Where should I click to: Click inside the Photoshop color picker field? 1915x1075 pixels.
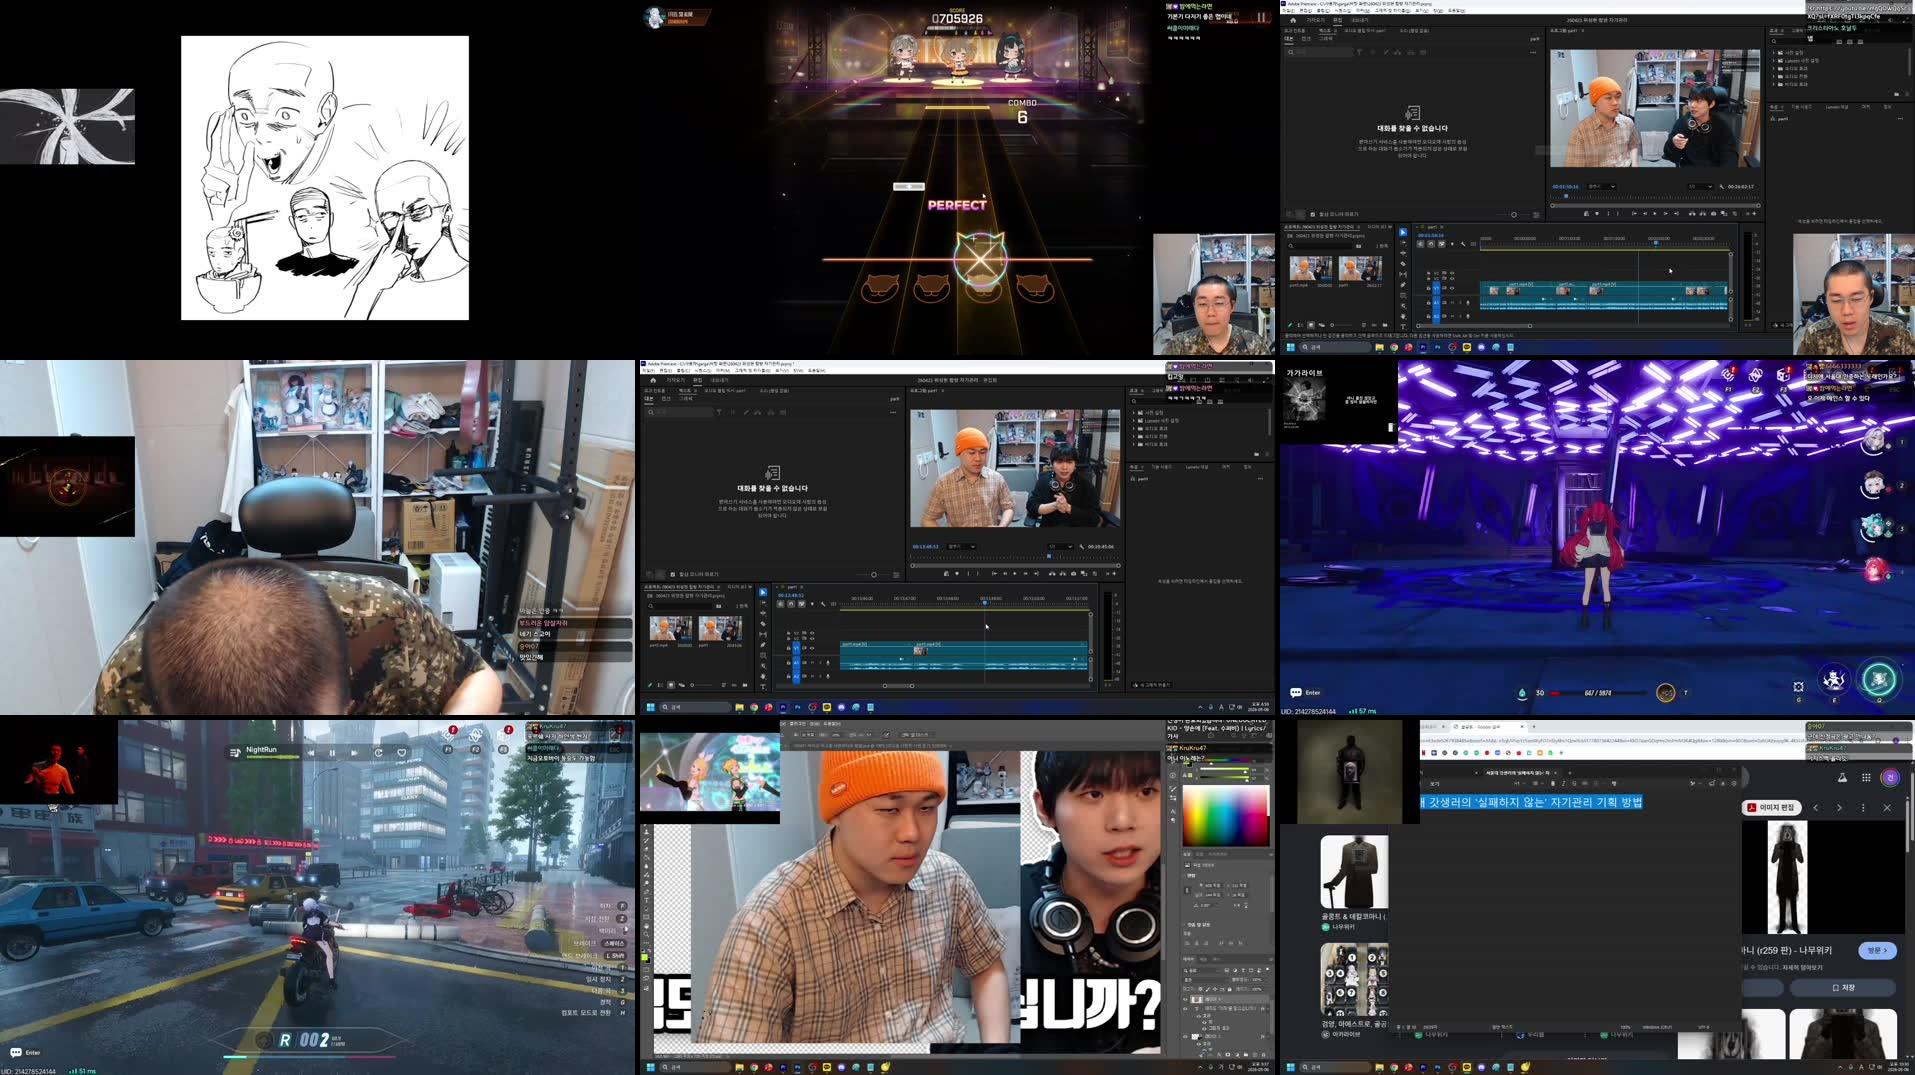[x=1226, y=815]
